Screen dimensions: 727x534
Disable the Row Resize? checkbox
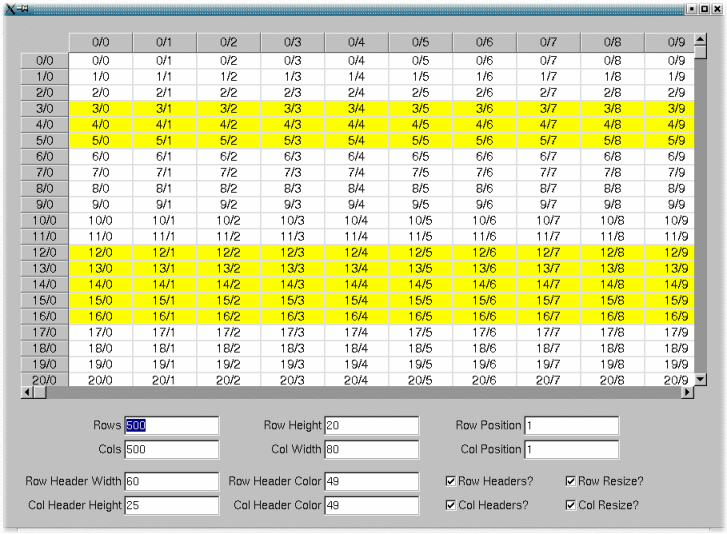(x=571, y=481)
